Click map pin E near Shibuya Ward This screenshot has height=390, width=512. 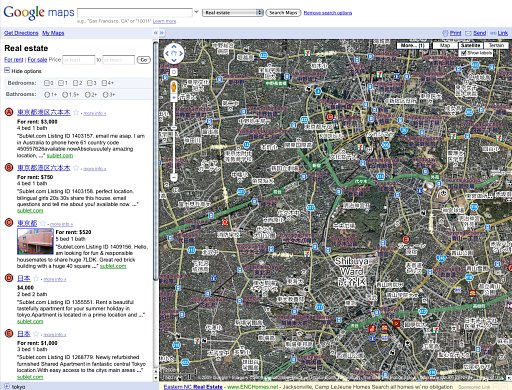(406, 239)
